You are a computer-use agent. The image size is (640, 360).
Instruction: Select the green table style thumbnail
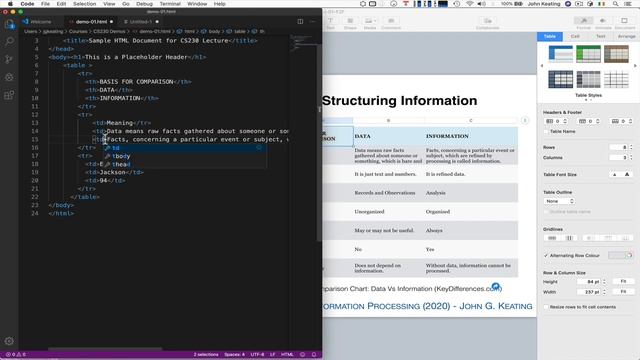pos(589,54)
